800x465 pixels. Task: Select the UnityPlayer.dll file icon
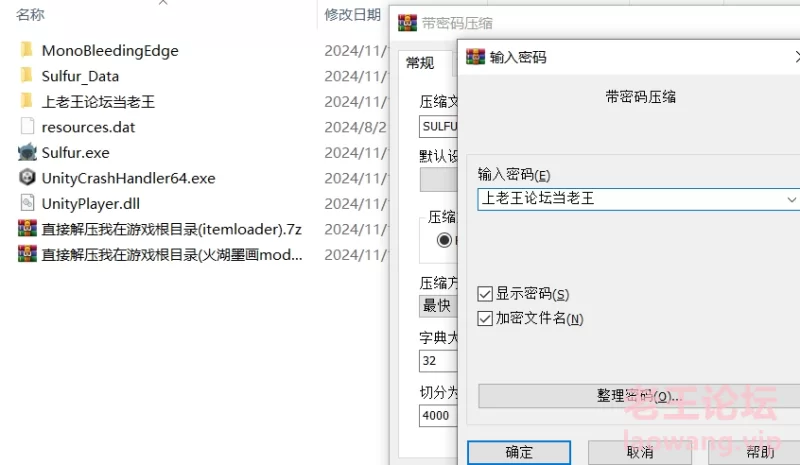27,203
